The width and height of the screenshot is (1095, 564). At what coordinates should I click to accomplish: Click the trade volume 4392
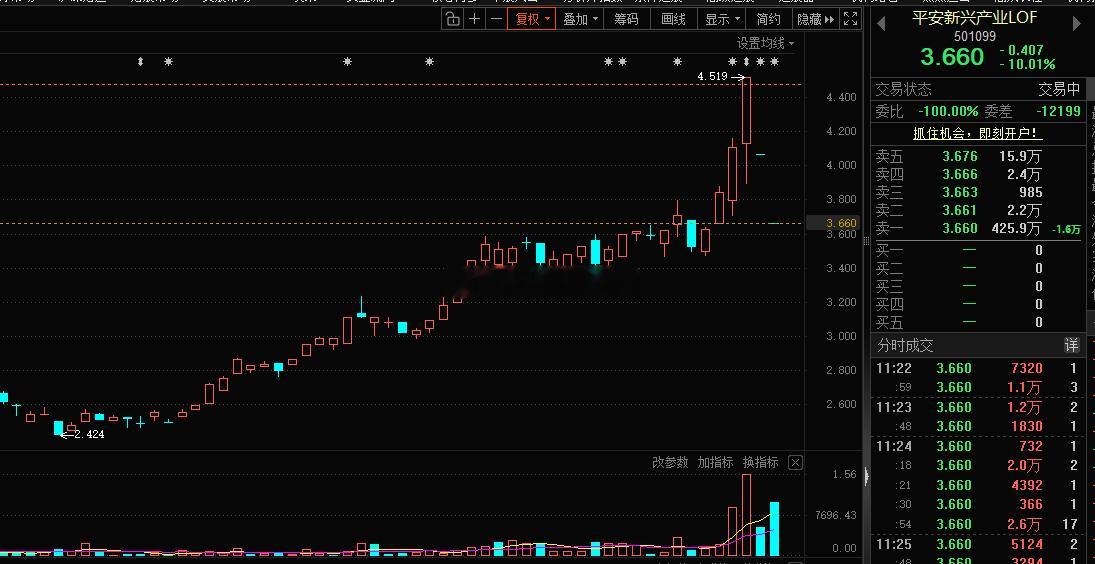(1027, 485)
